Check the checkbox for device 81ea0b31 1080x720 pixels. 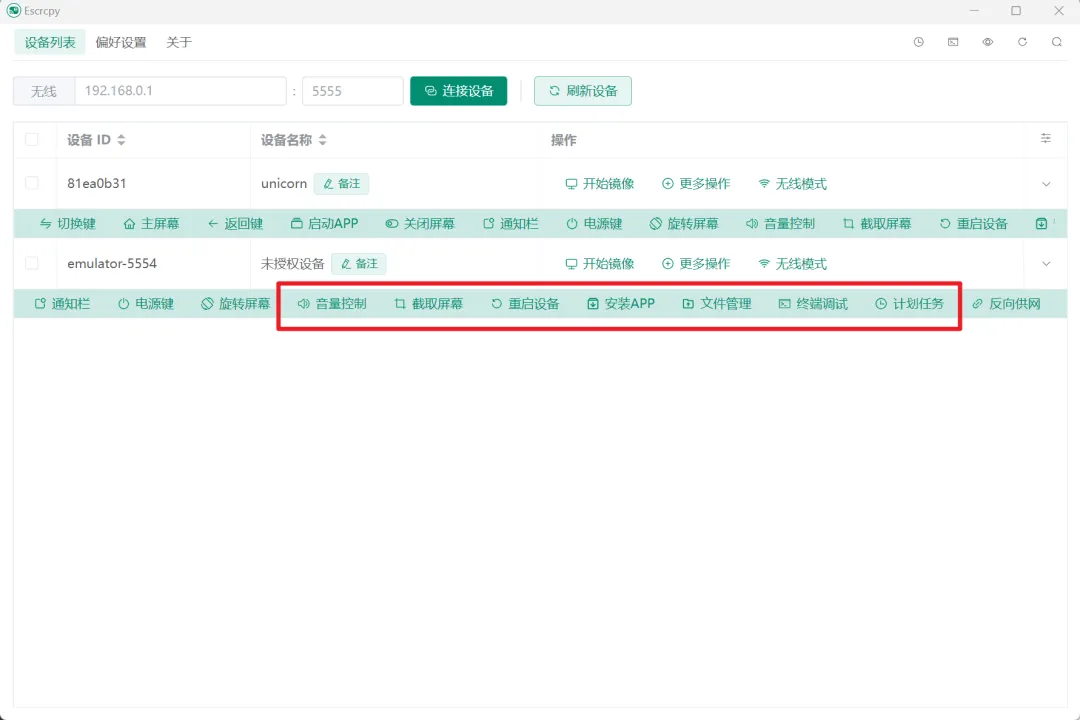point(32,183)
